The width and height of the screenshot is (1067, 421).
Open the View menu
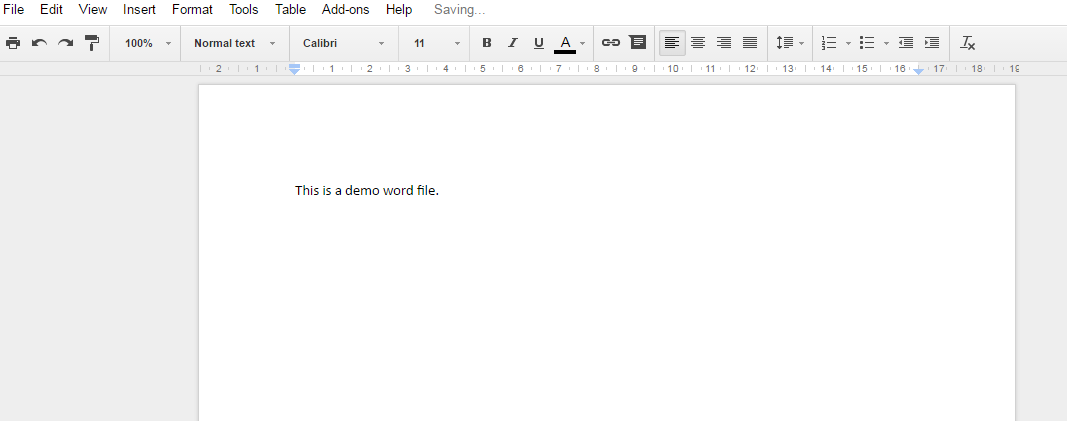[x=93, y=10]
